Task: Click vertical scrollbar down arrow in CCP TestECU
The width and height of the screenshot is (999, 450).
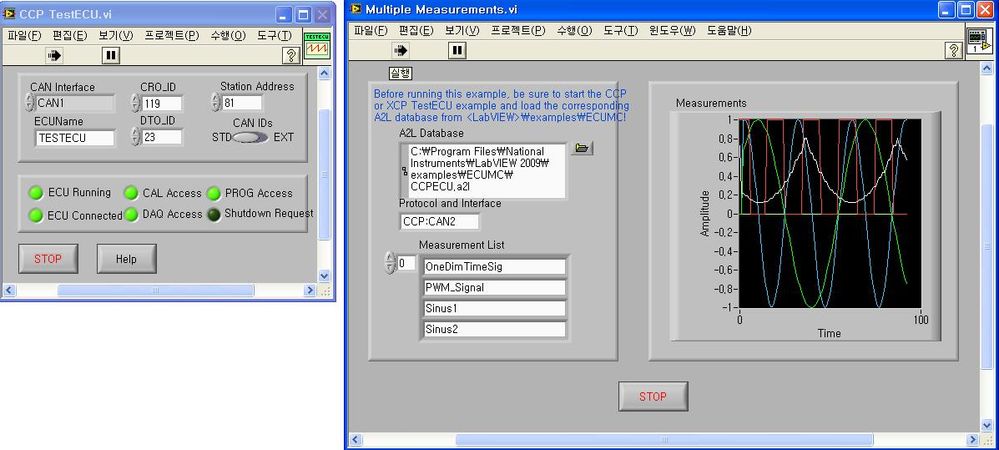Action: pos(324,276)
